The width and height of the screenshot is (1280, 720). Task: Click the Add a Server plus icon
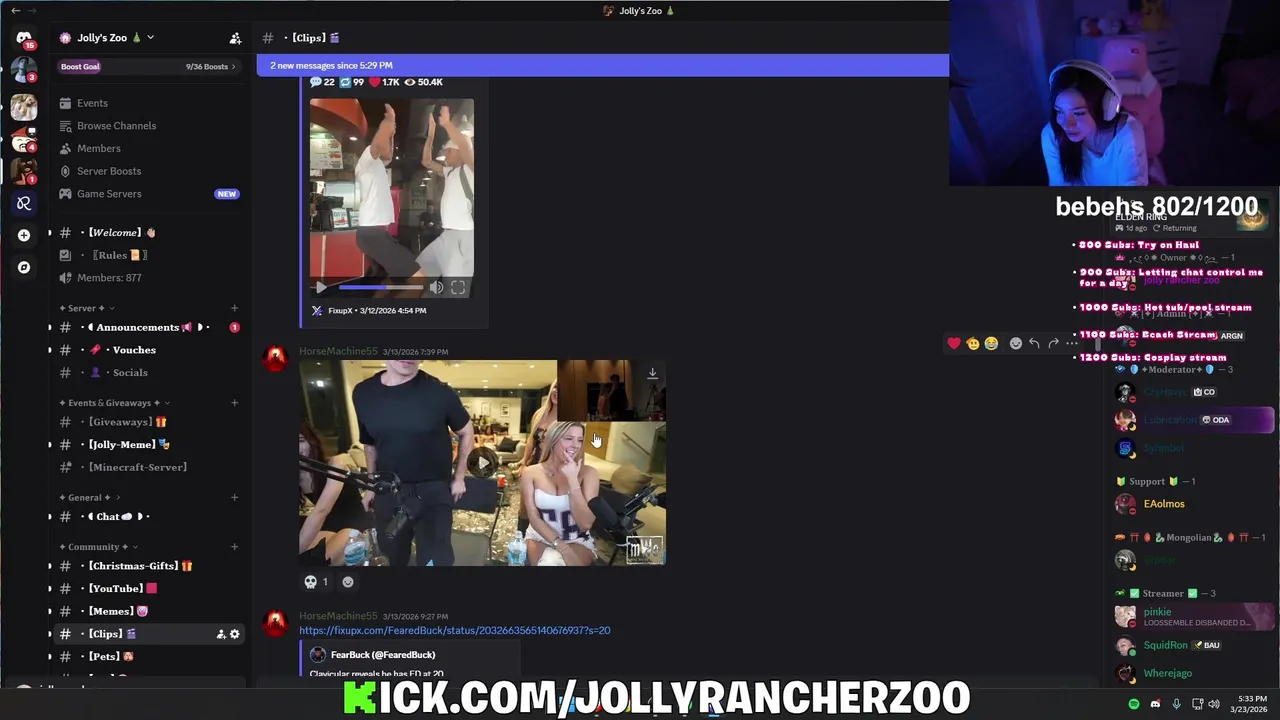(24, 235)
